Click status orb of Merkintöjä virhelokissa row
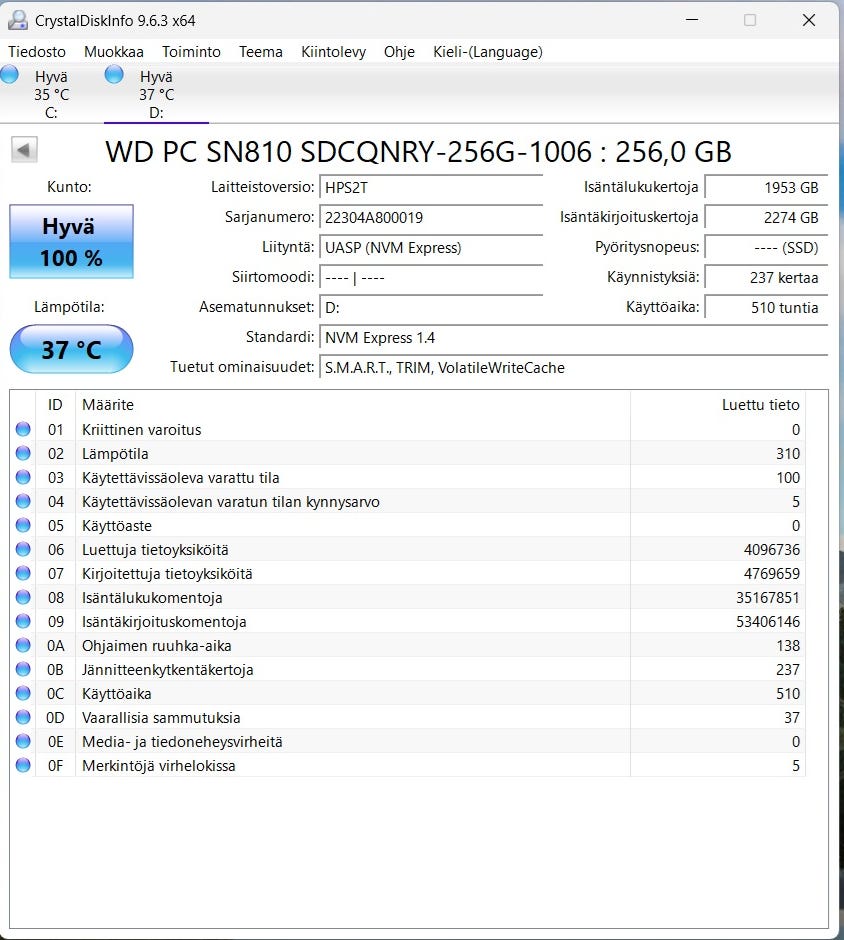Viewport: 844px width, 940px height. pyautogui.click(x=23, y=765)
